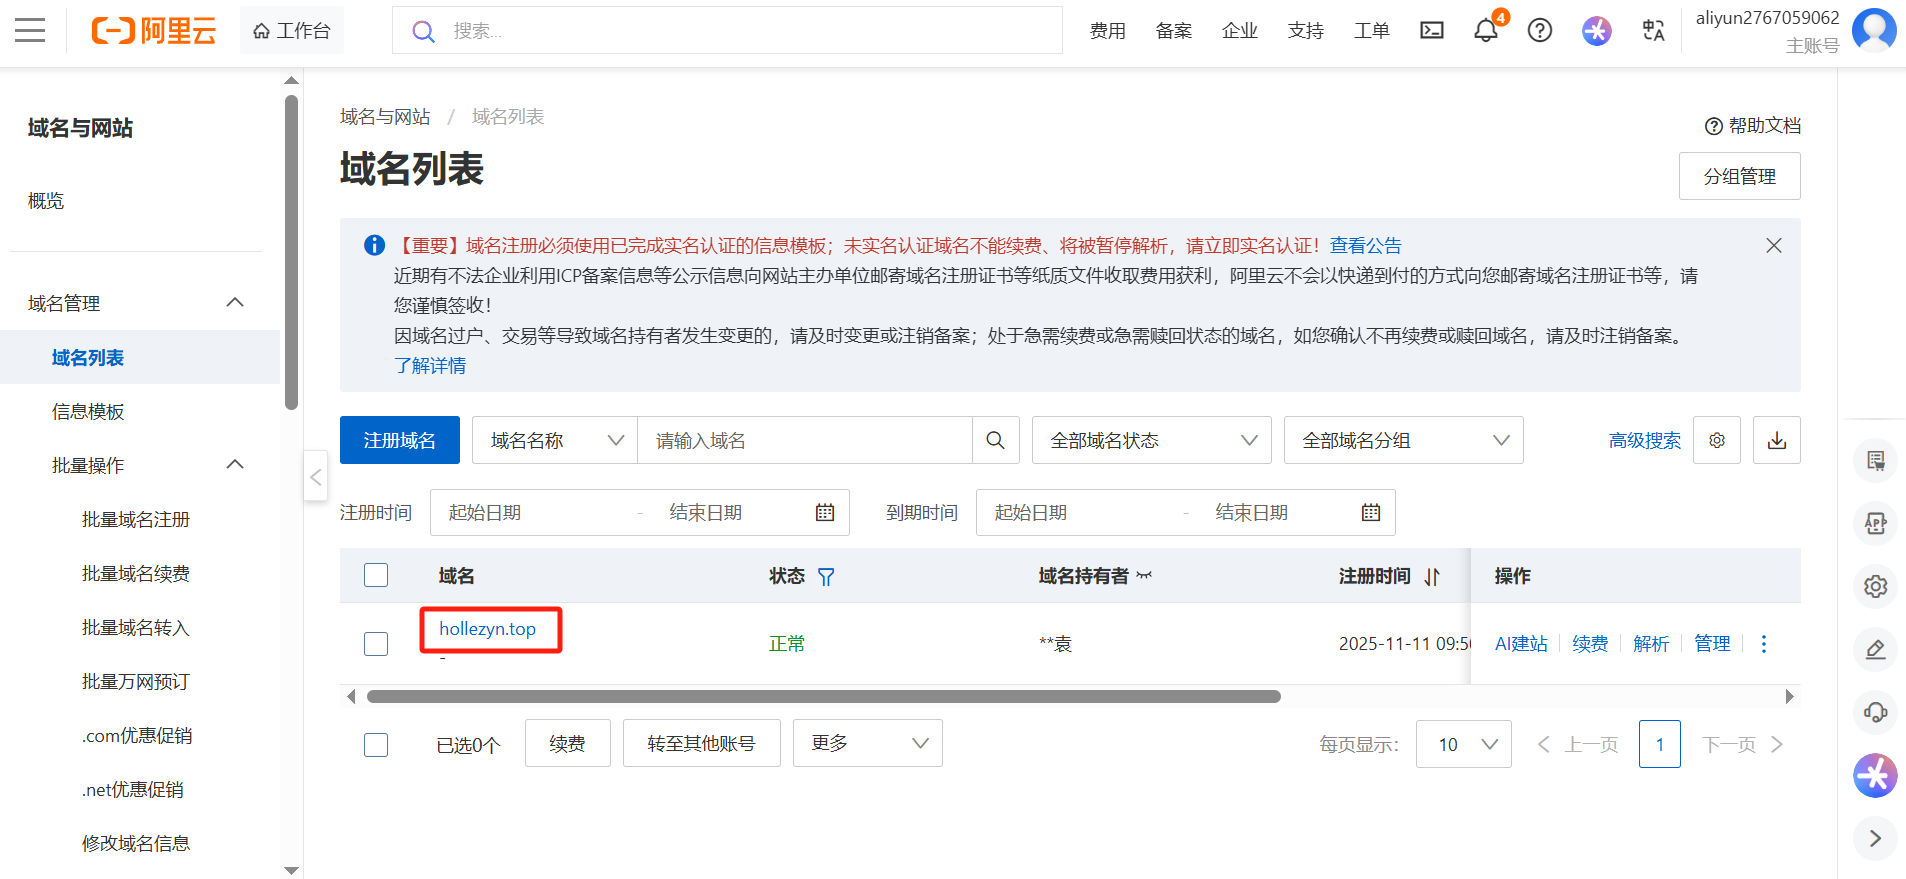Screen dimensions: 1906x879
Task: Open the Cloud Shell terminal icon
Action: click(1431, 31)
